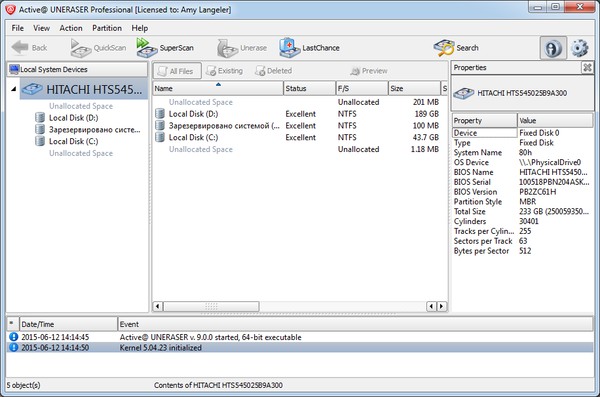Launch the LastChance recovery tool
600x397 pixels.
tap(309, 48)
